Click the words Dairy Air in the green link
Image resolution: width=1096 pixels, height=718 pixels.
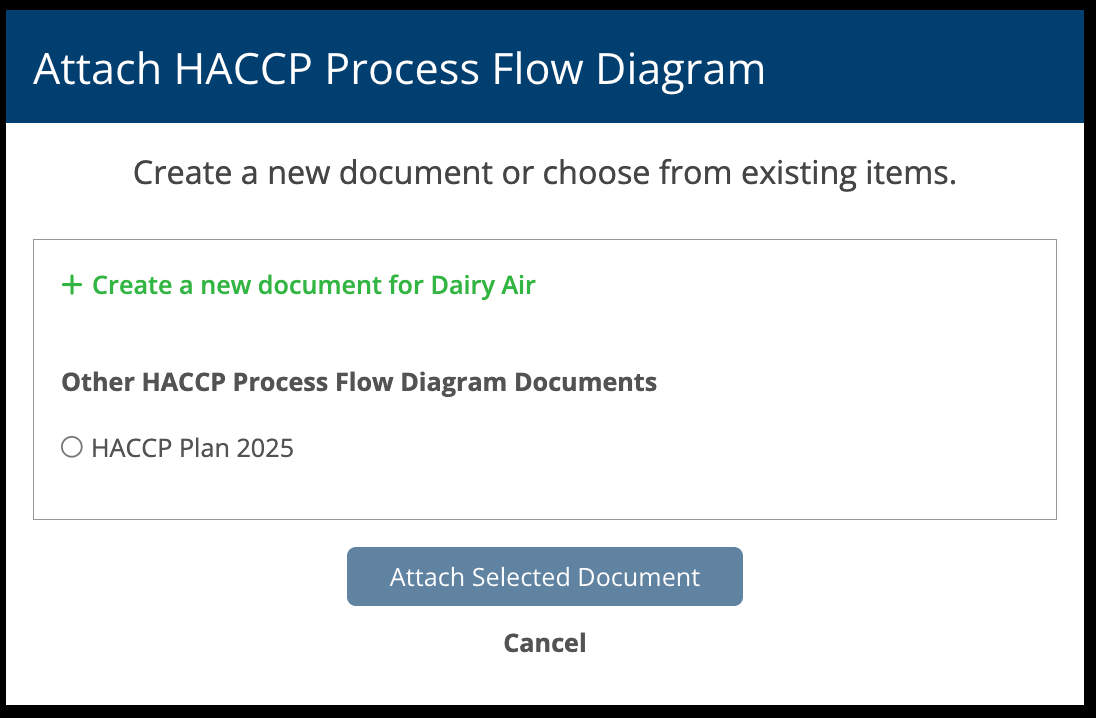coord(483,285)
